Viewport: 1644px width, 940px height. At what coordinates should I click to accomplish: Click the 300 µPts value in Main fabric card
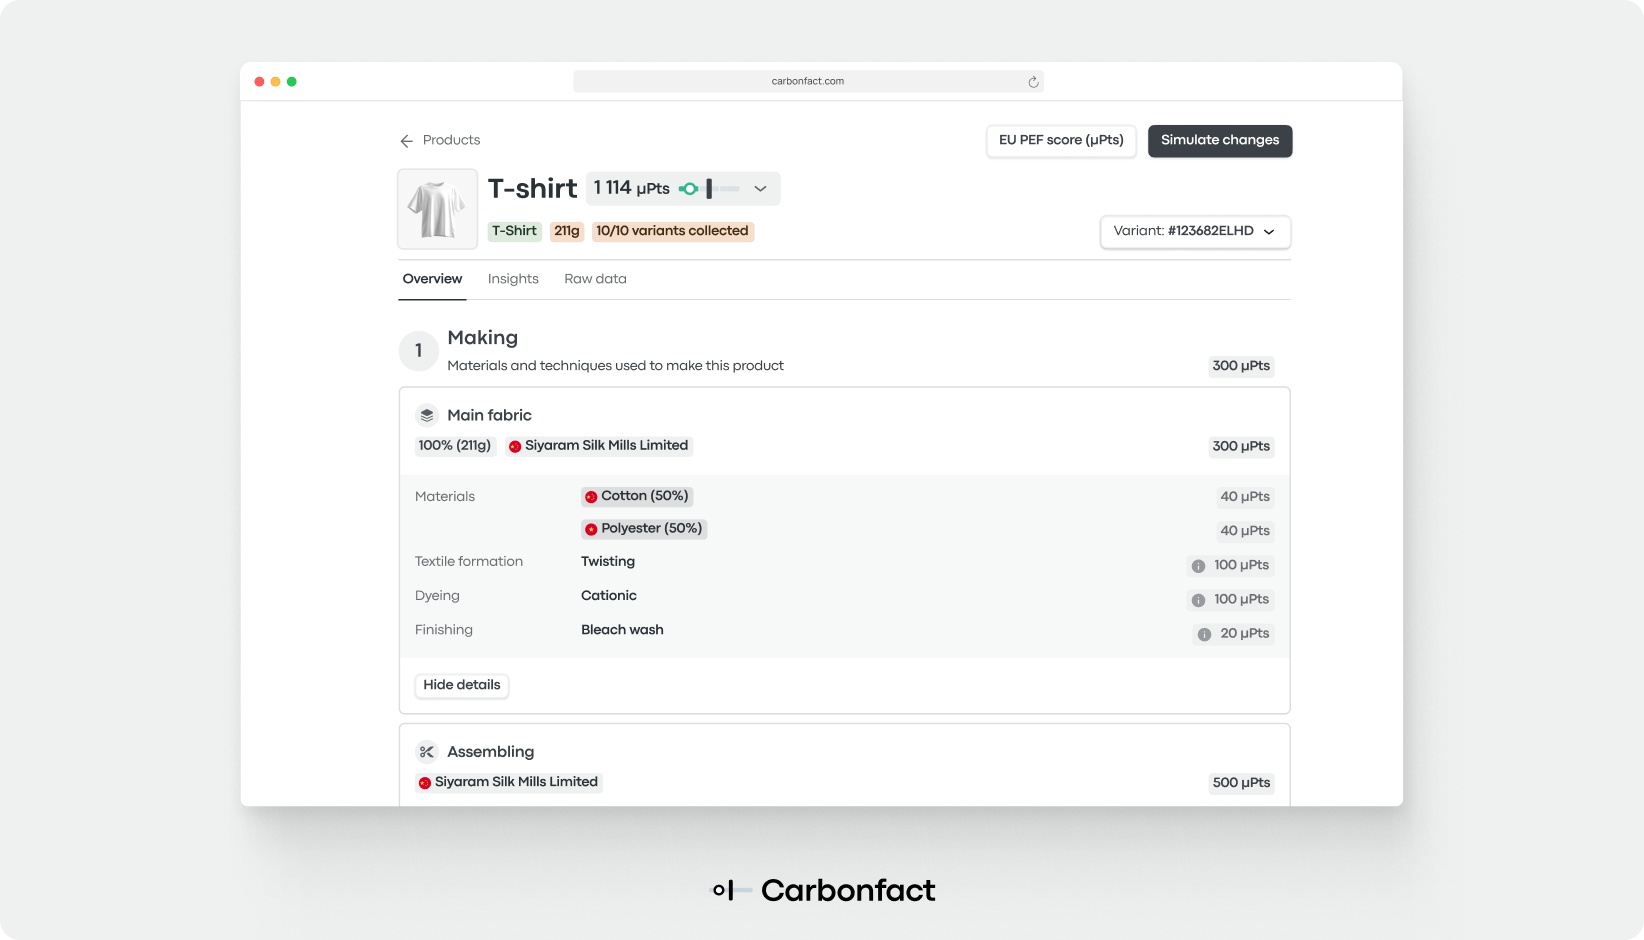click(x=1241, y=447)
